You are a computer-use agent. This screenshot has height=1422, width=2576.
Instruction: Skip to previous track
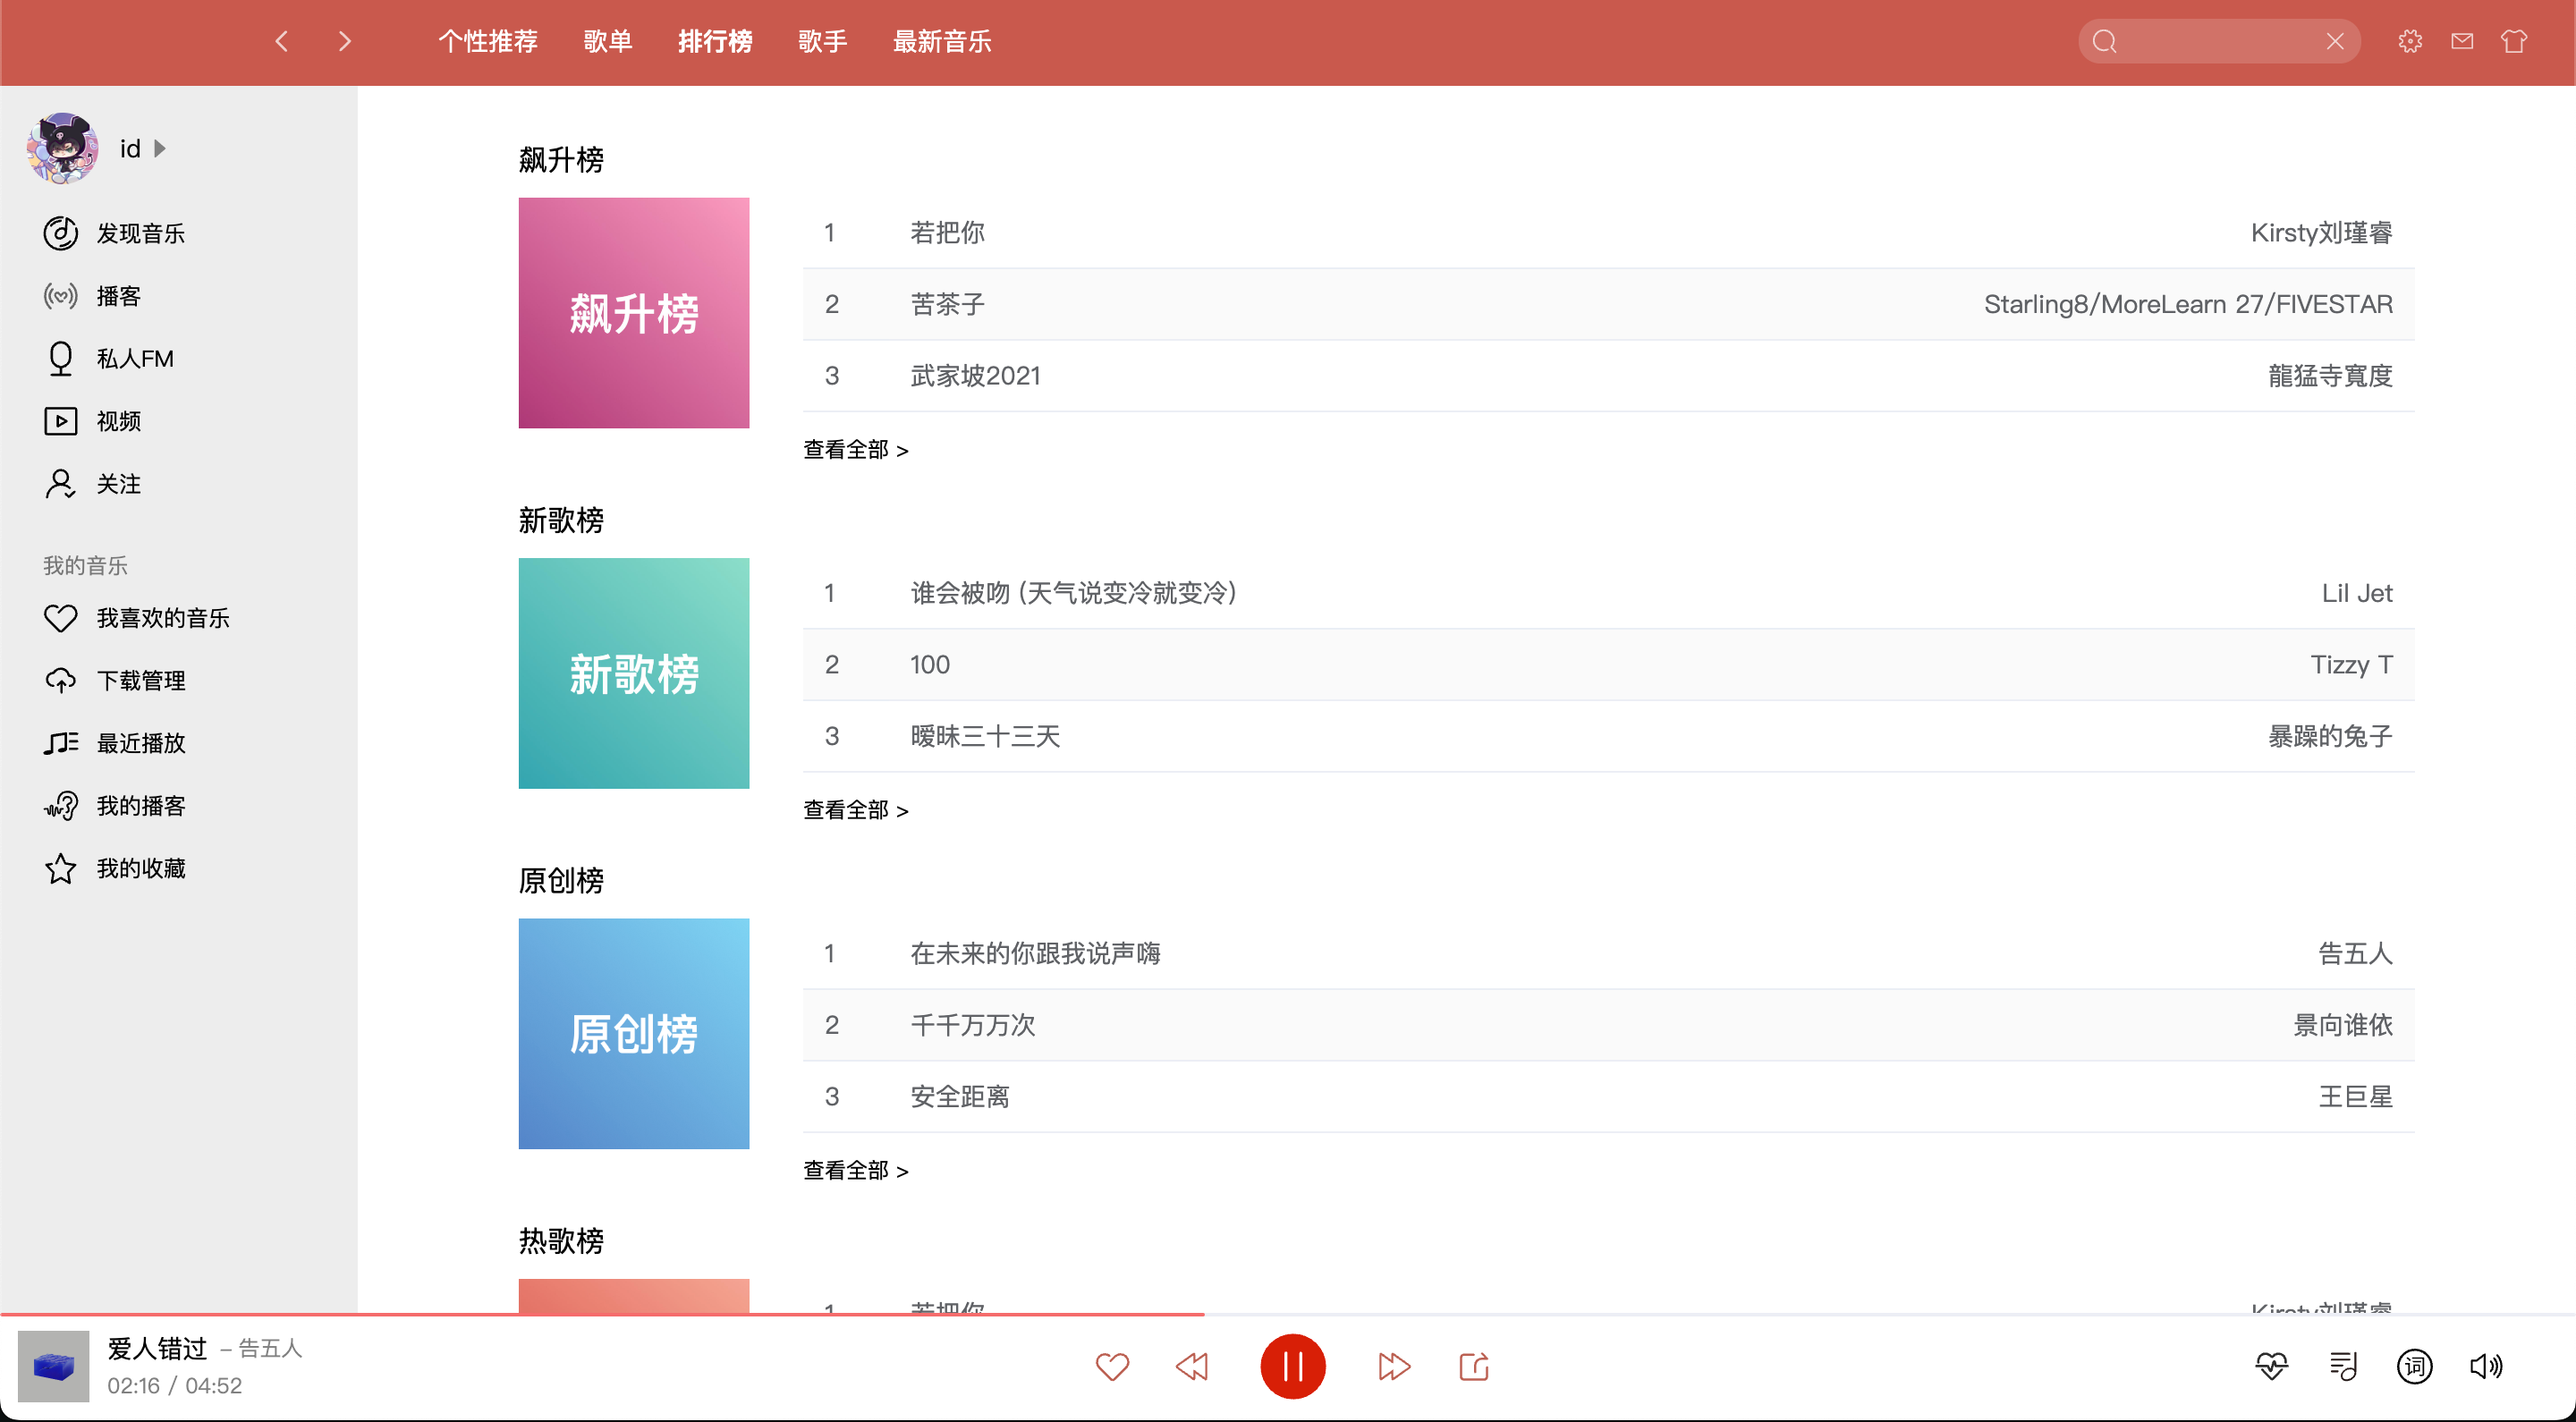click(x=1192, y=1366)
